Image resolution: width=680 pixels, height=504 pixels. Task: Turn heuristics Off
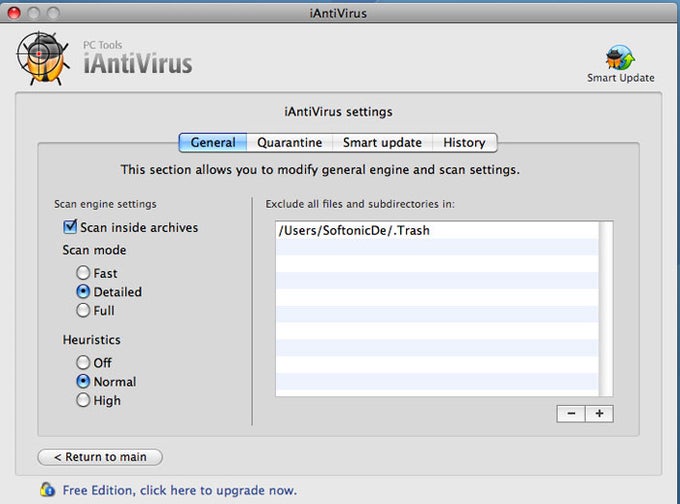pyautogui.click(x=83, y=362)
